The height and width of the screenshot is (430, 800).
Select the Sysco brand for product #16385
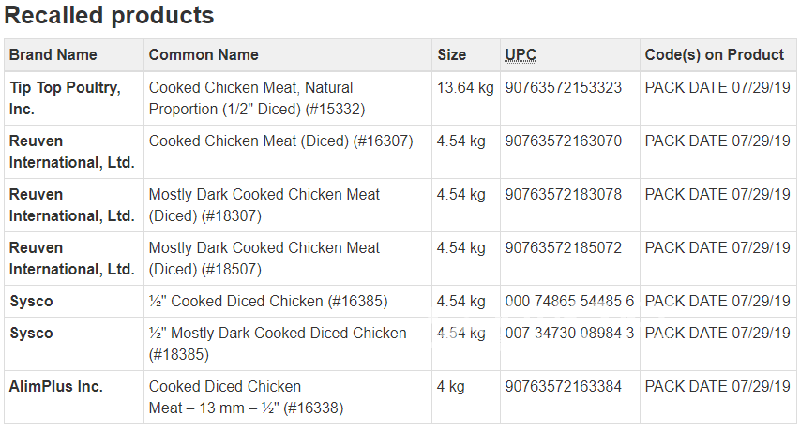coord(31,301)
